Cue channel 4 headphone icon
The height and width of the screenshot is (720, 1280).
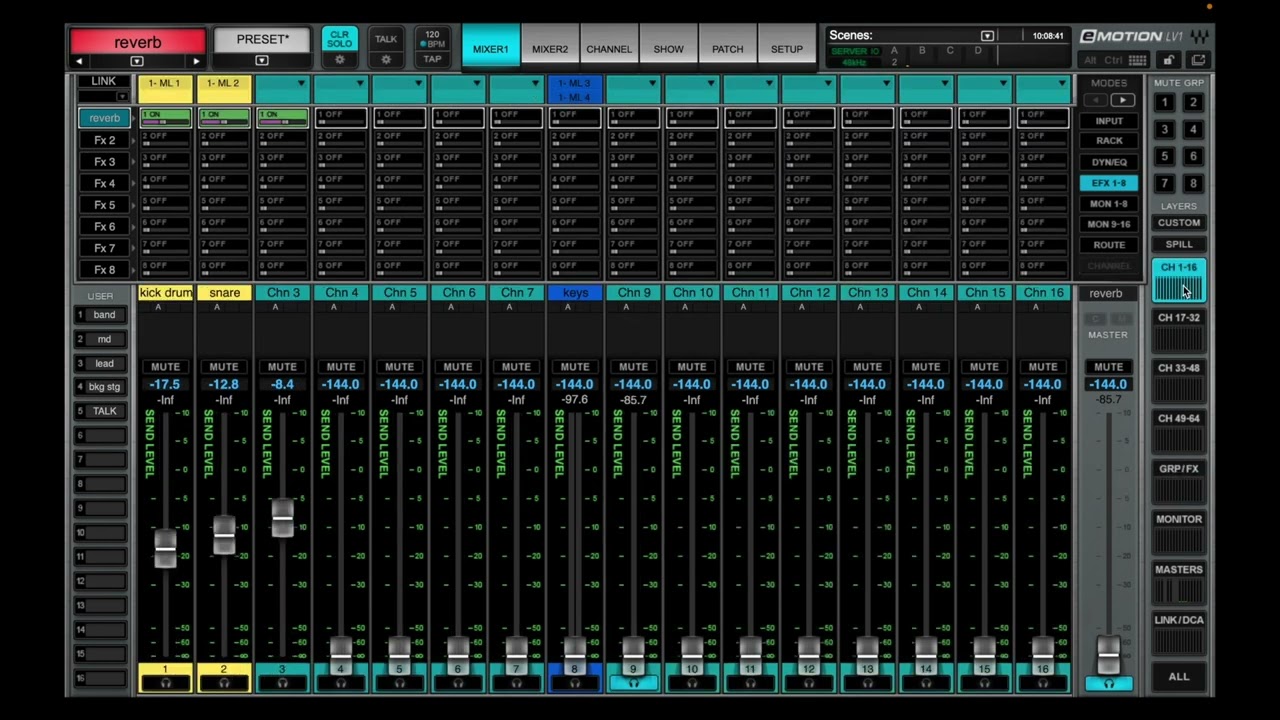point(341,684)
